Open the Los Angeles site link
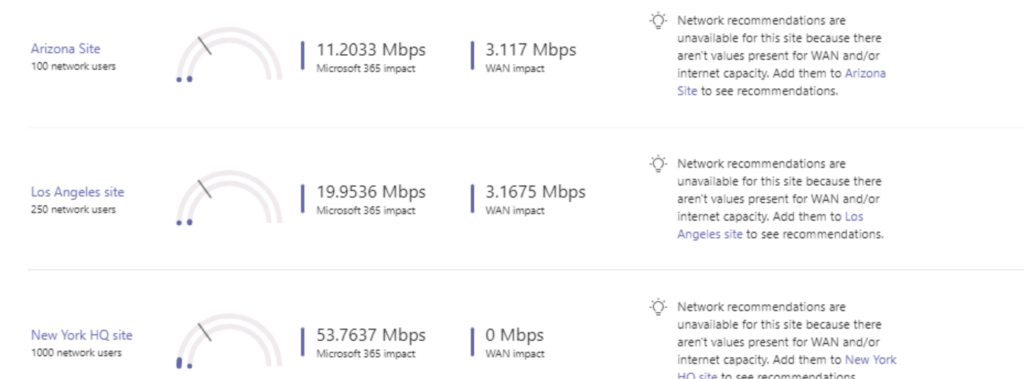The height and width of the screenshot is (379, 1024). tap(77, 192)
